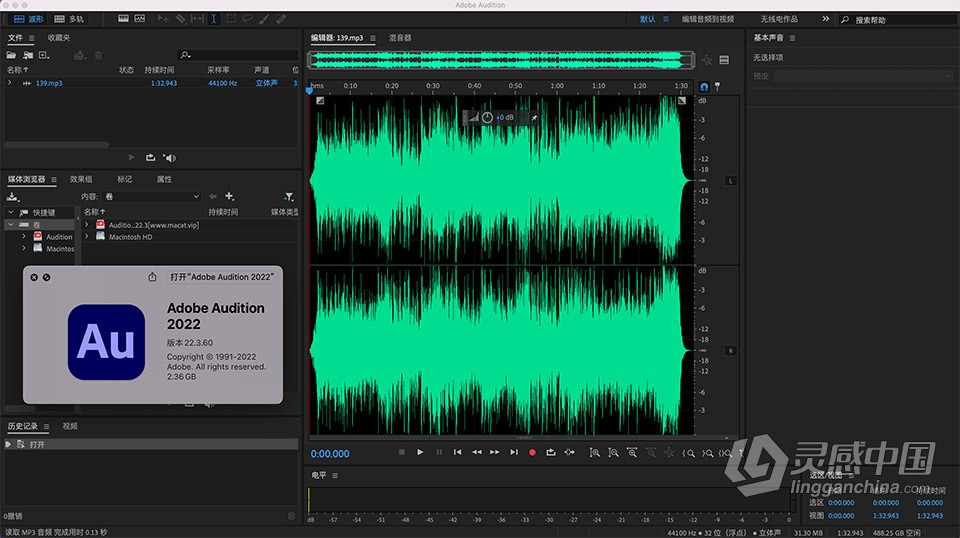Select the Paintbrush Selection tool

264,19
